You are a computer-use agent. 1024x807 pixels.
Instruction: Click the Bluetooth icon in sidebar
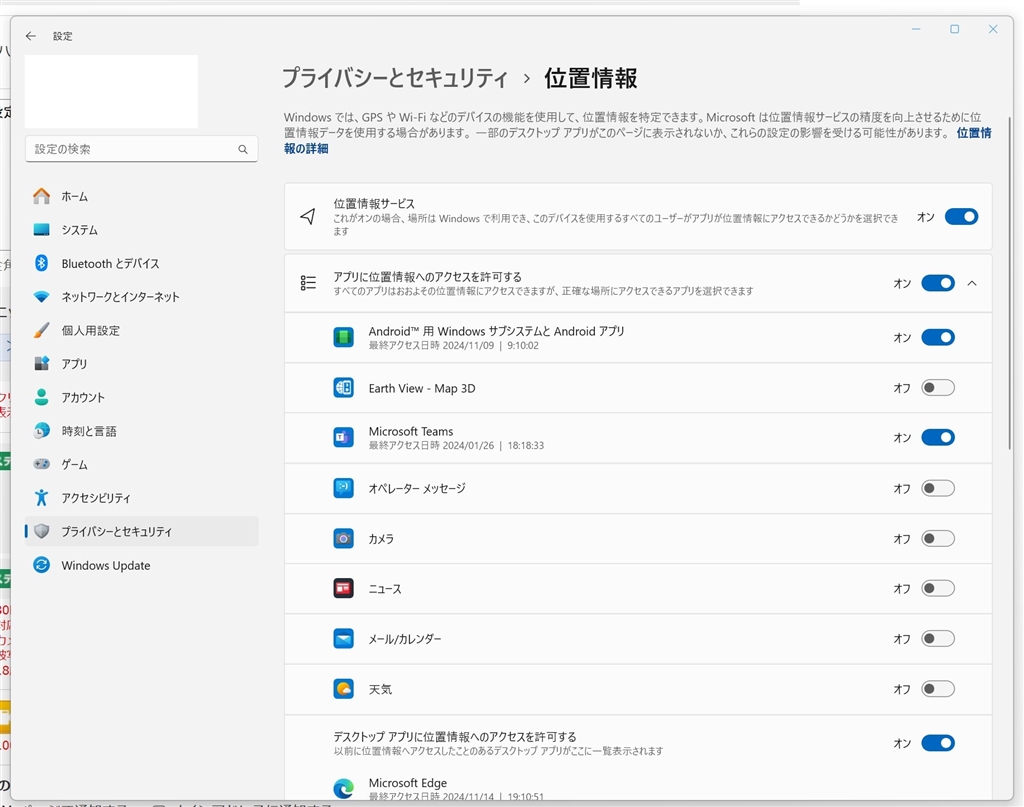click(42, 263)
